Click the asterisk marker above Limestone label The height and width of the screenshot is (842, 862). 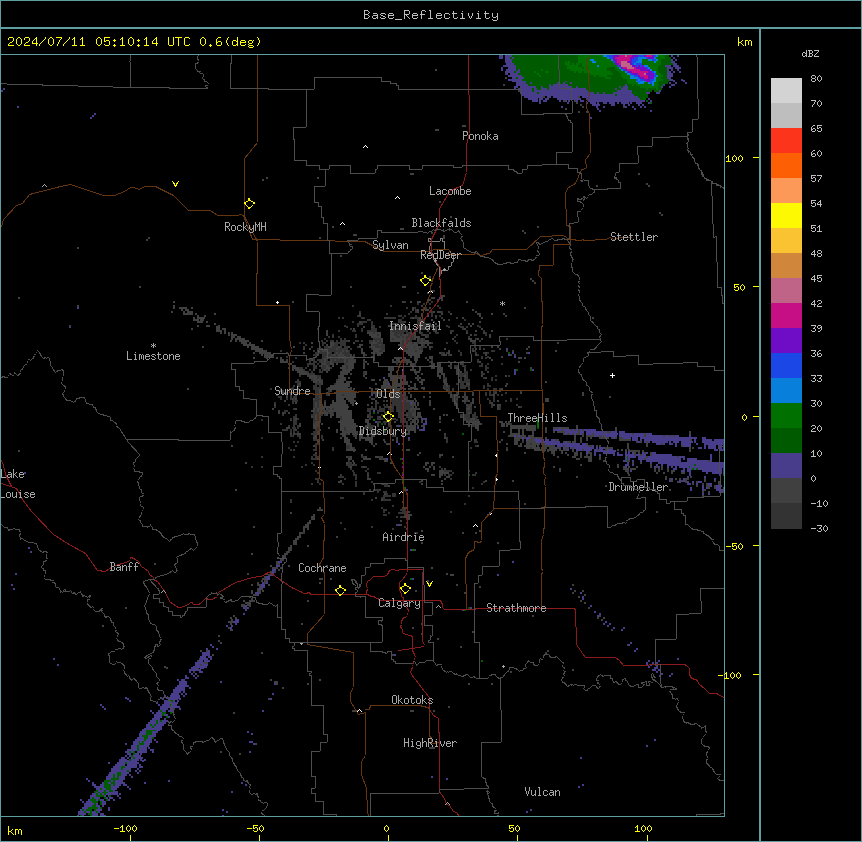pos(153,346)
